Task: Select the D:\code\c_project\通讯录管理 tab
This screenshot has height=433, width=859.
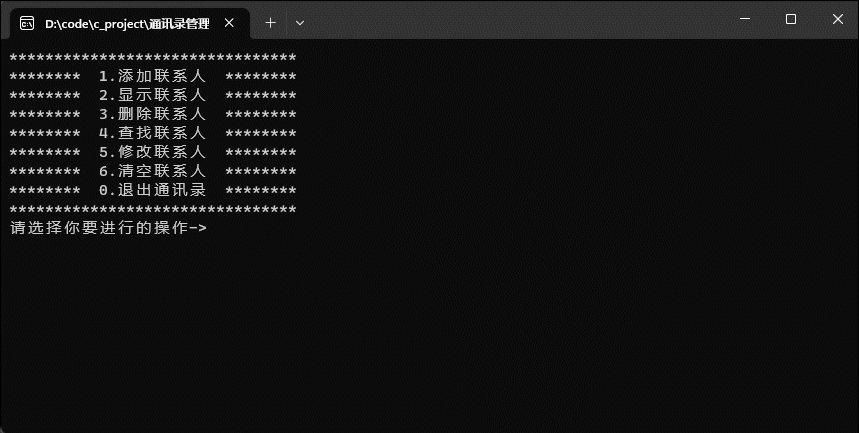Action: click(130, 24)
